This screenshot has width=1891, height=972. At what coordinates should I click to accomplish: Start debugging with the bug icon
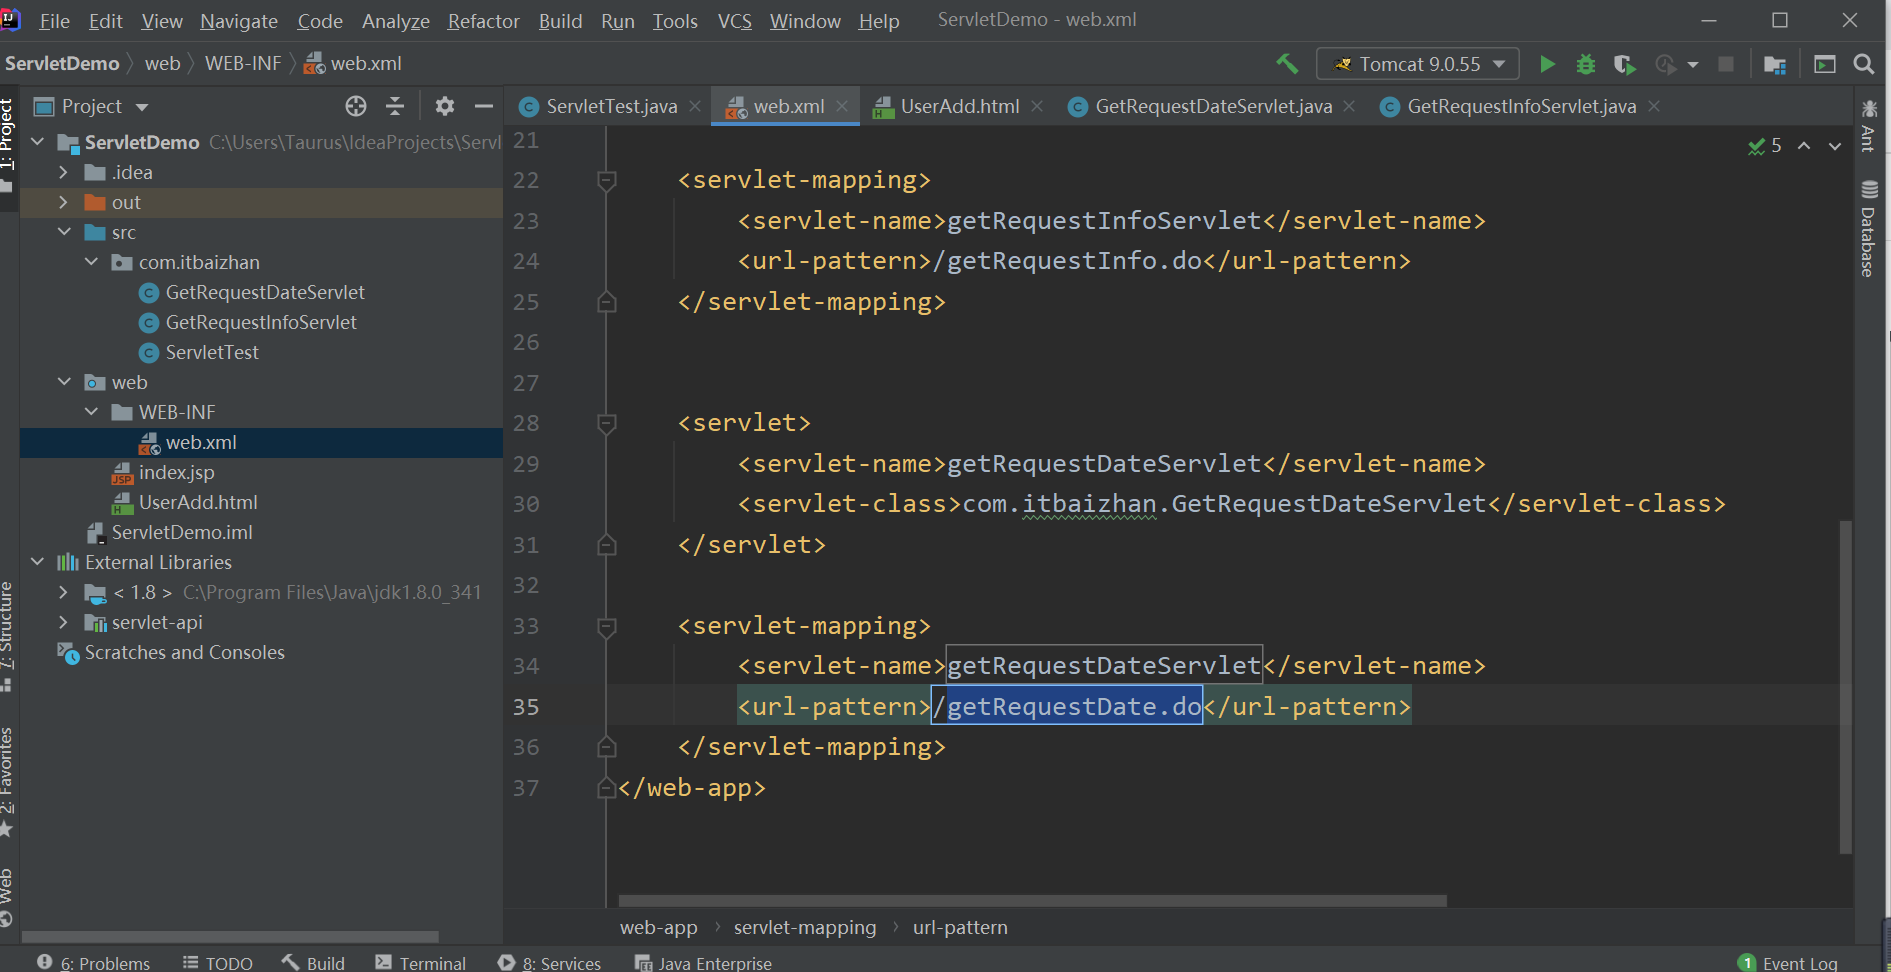pyautogui.click(x=1586, y=64)
